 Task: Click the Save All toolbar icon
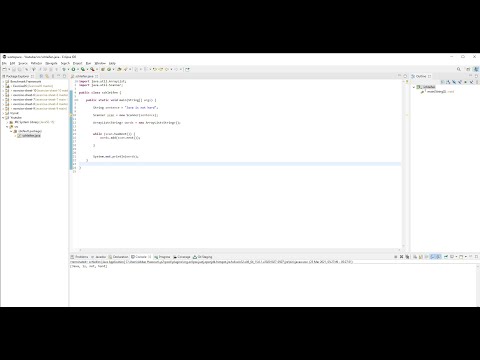point(19,69)
